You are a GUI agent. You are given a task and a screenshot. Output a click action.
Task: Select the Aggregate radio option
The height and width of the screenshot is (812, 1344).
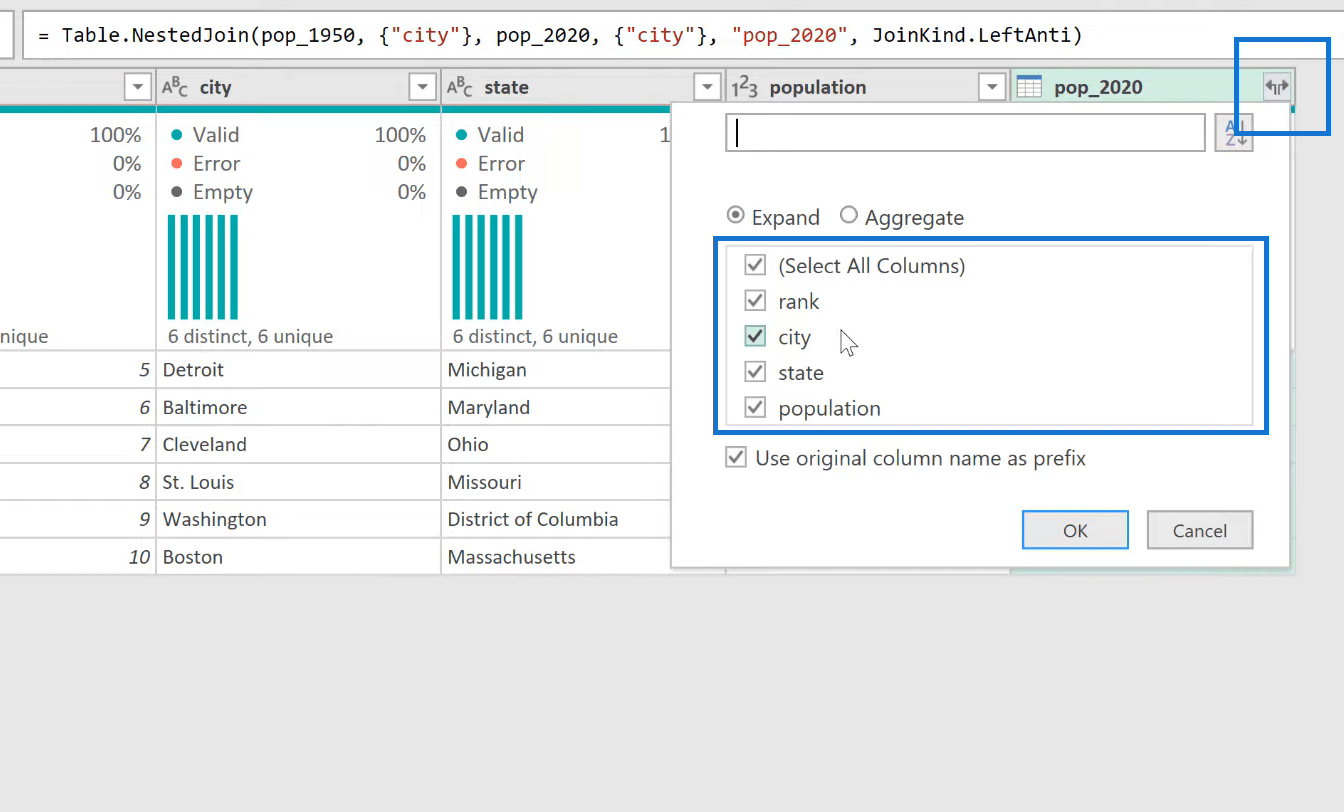pos(849,216)
